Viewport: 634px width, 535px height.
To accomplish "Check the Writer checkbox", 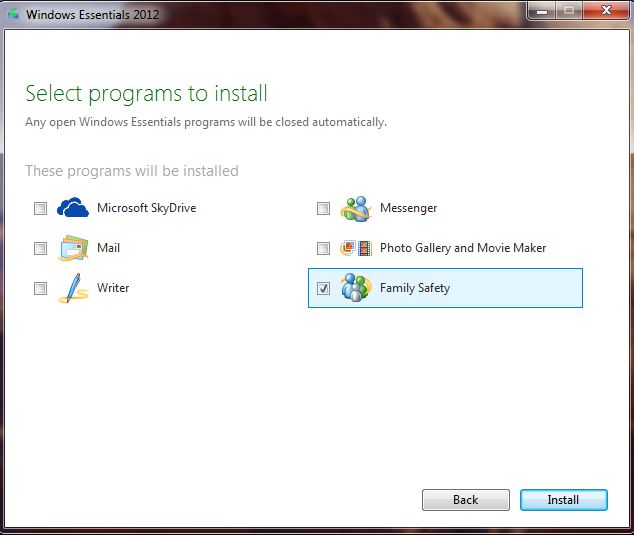I will pos(40,288).
